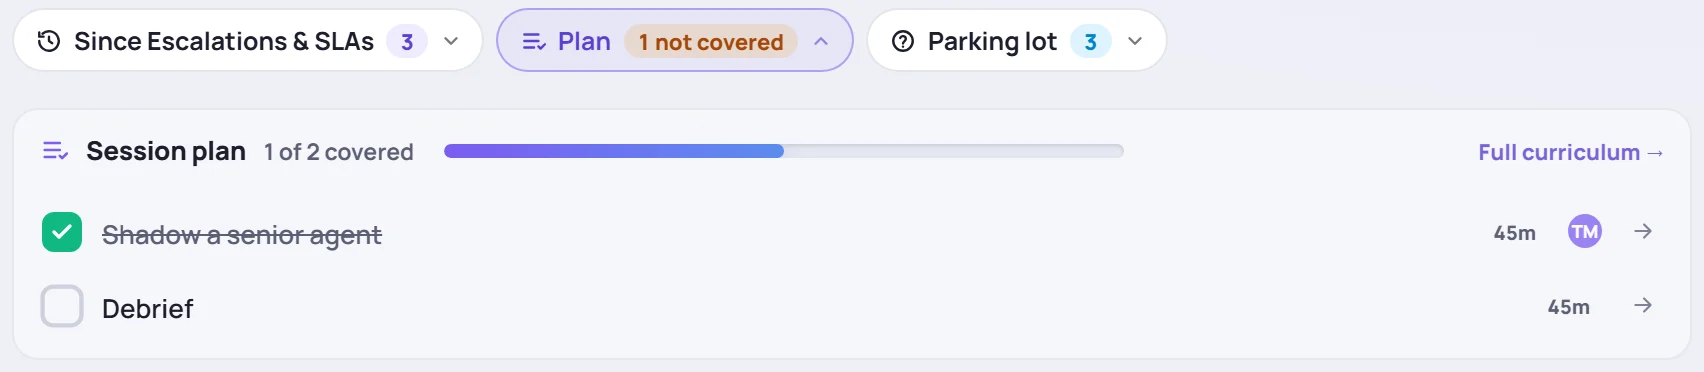Click the count badge 3 on Parking lot
The height and width of the screenshot is (372, 1704).
click(1091, 41)
